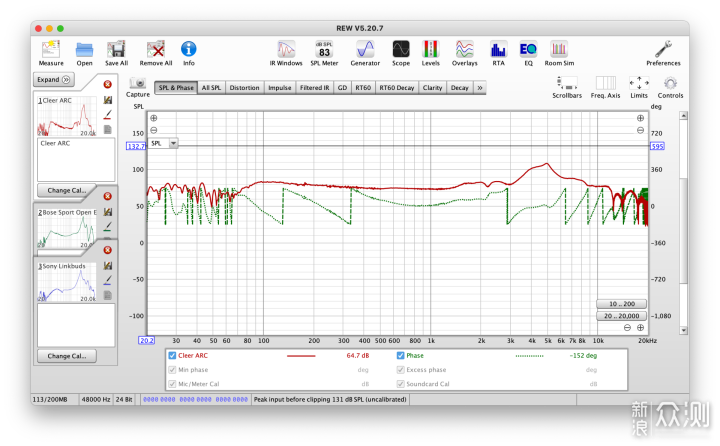Viewport: 720px width, 446px height.
Task: Select the Sony Linkbuds measurement thumbnail
Action: coord(67,282)
